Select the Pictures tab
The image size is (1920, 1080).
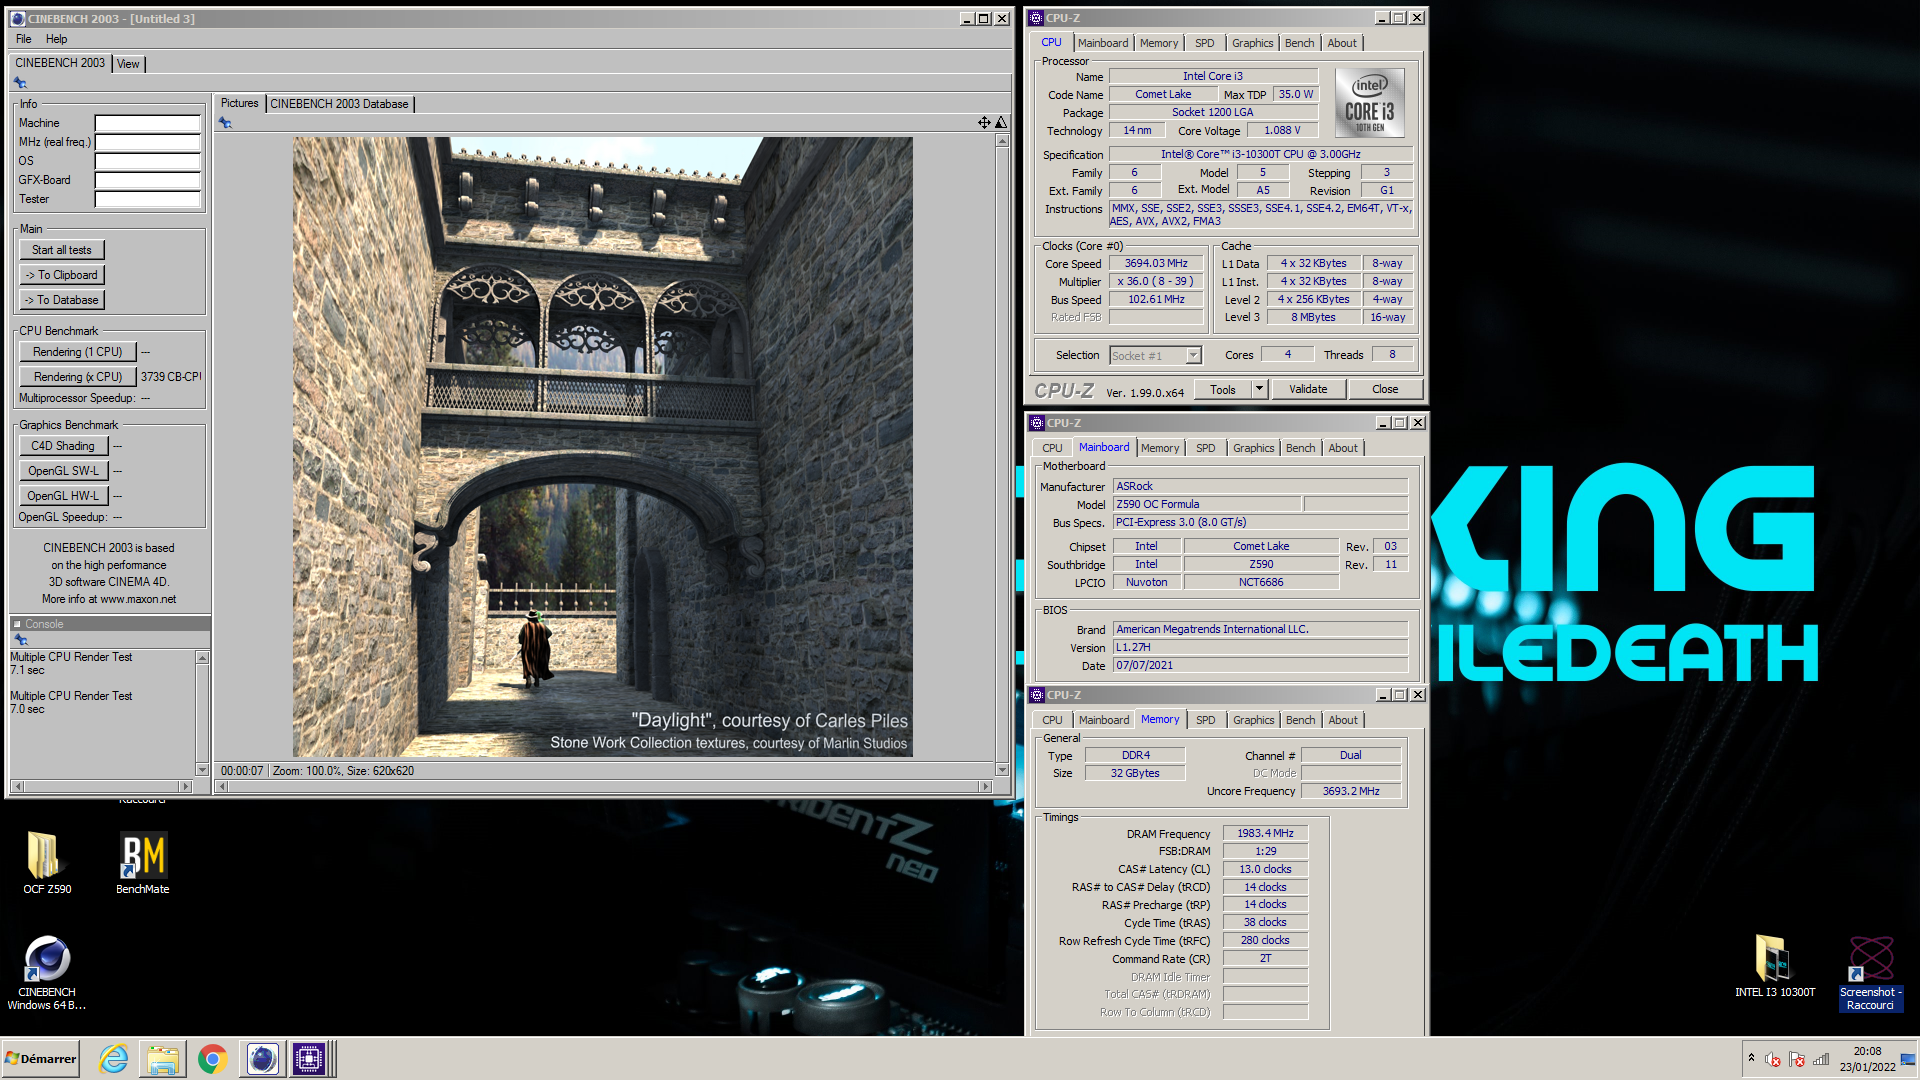point(239,103)
